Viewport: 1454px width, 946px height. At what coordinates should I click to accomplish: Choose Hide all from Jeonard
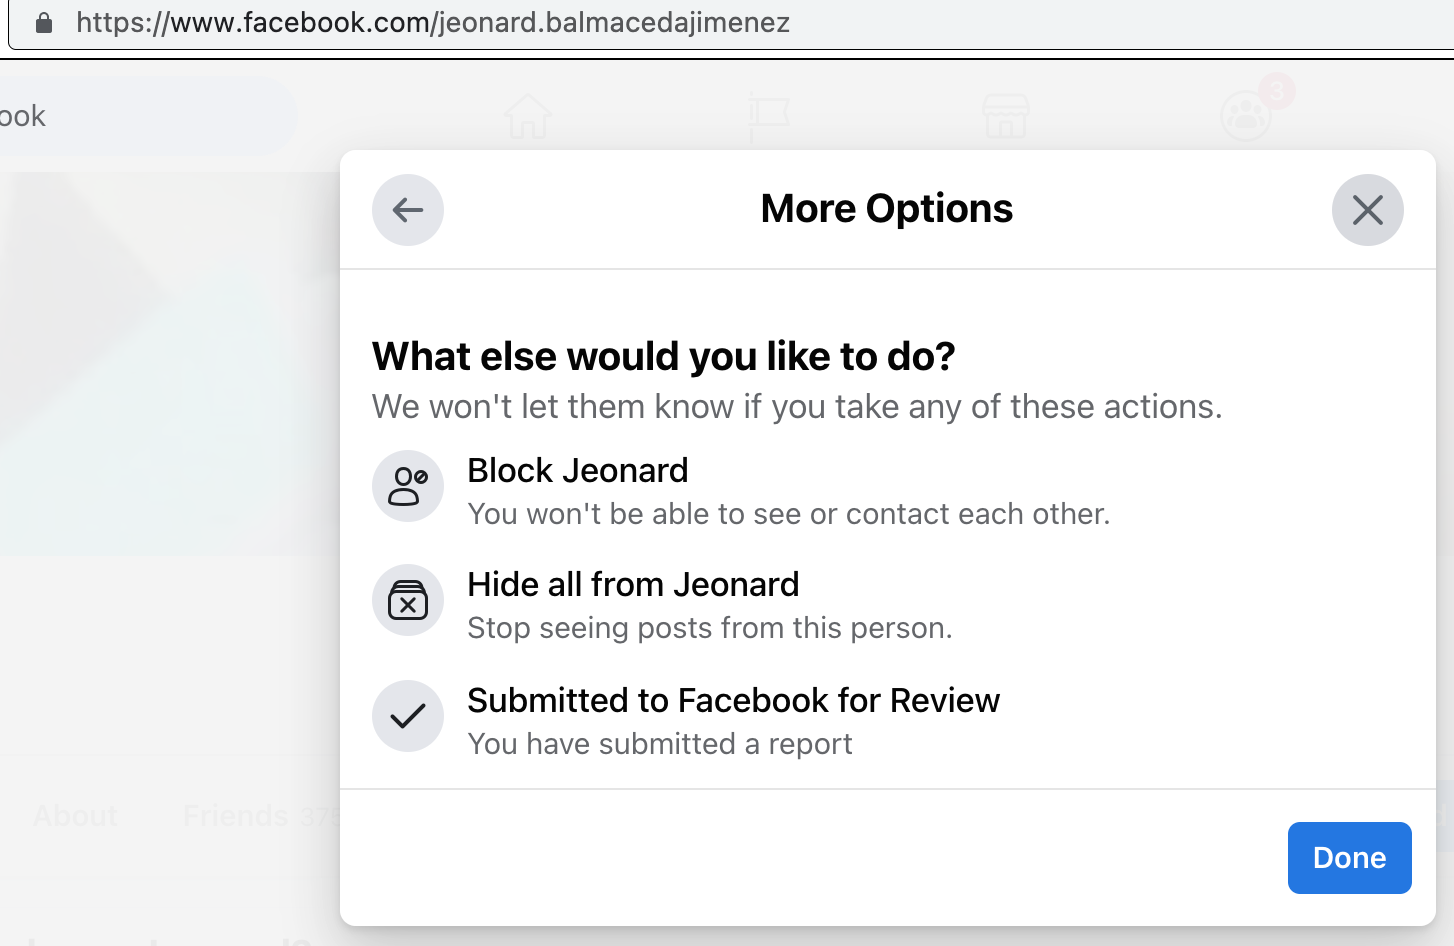point(633,585)
